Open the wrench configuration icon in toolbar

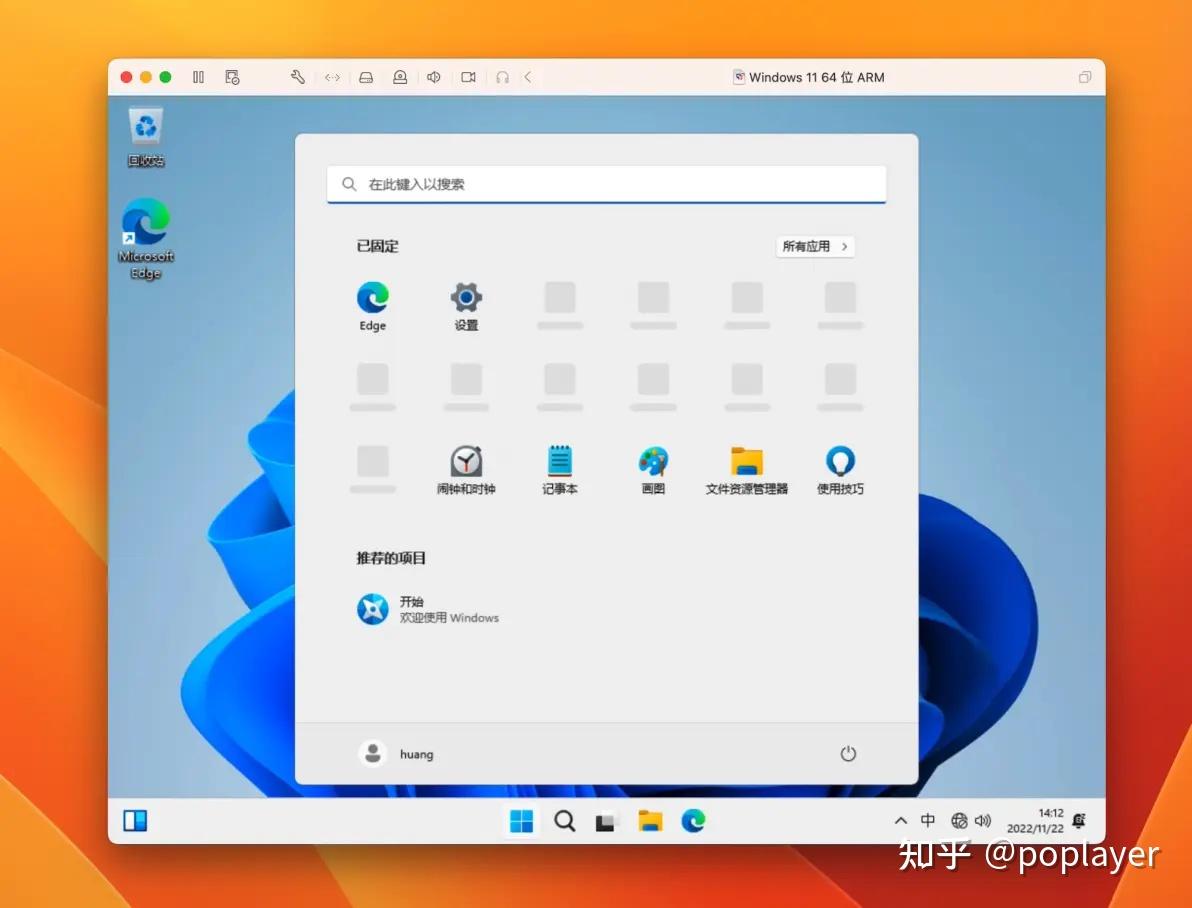coord(297,77)
